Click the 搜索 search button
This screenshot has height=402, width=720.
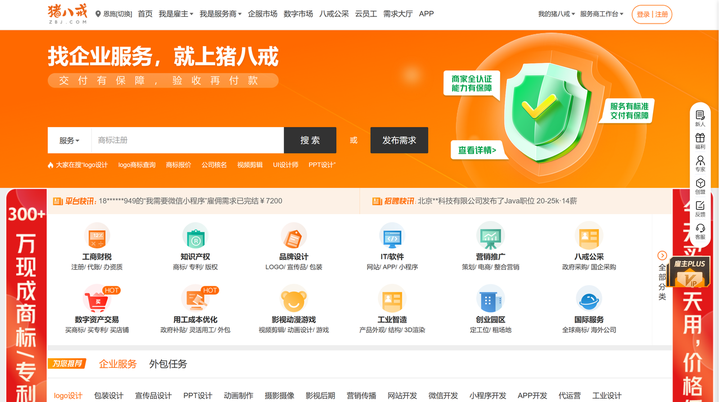point(310,140)
